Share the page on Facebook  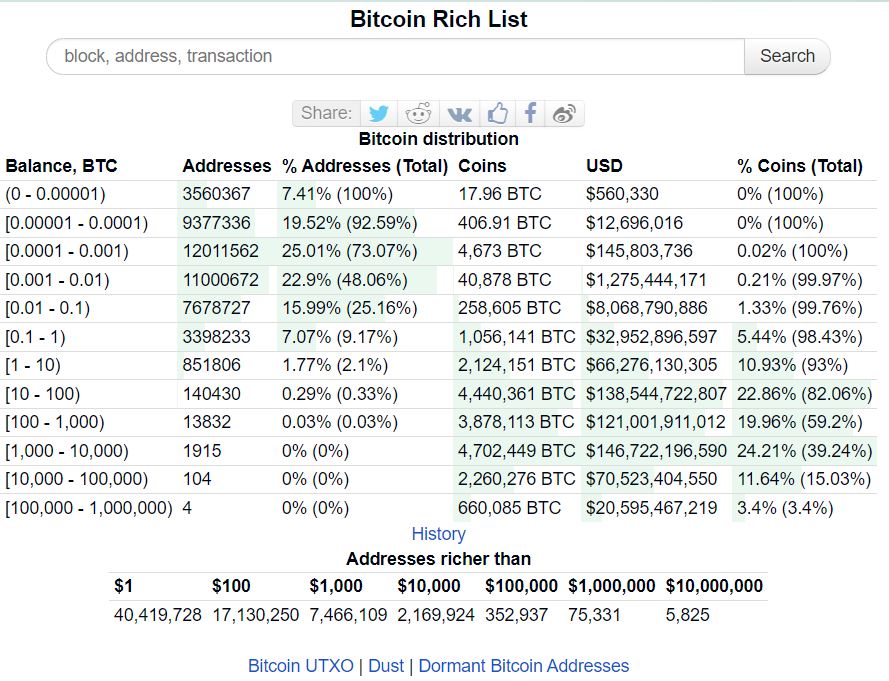pyautogui.click(x=531, y=113)
